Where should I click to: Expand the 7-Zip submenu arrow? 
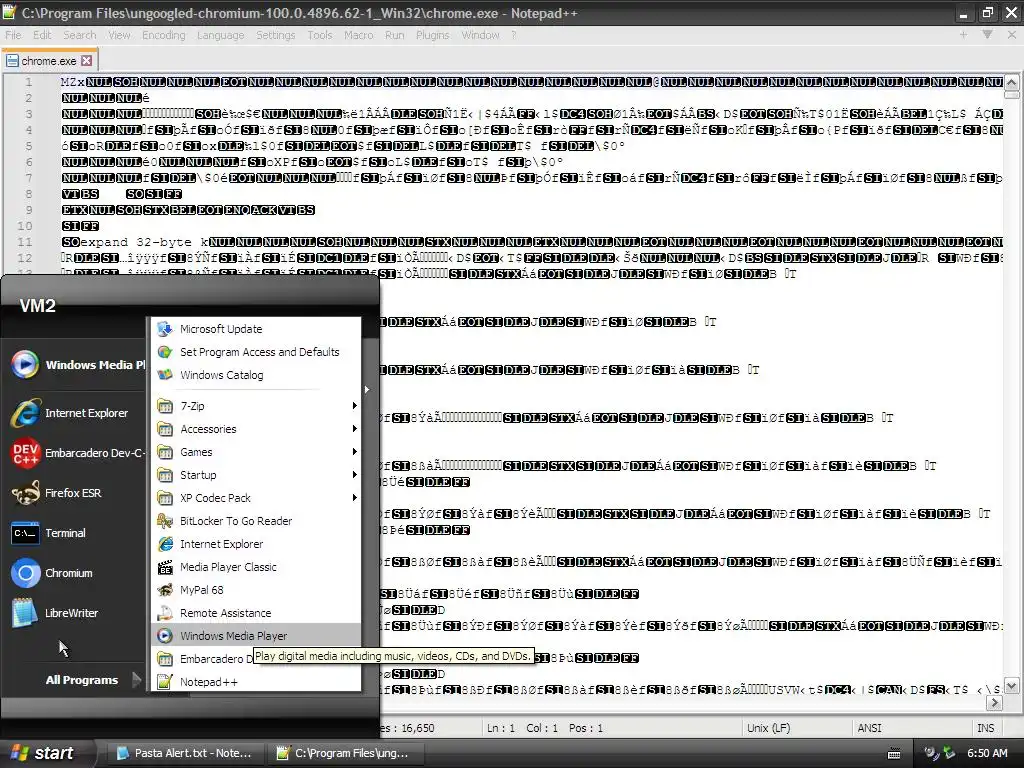(x=355, y=406)
